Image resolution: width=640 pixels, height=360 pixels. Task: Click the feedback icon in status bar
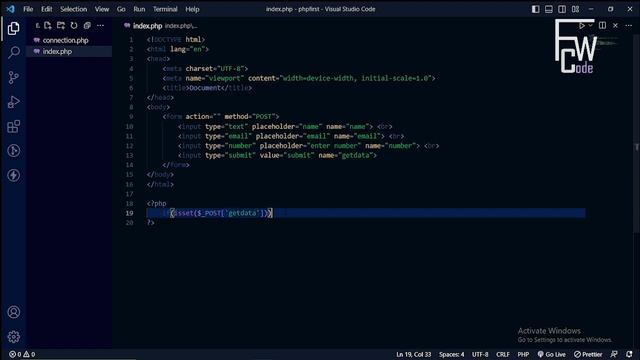614,354
